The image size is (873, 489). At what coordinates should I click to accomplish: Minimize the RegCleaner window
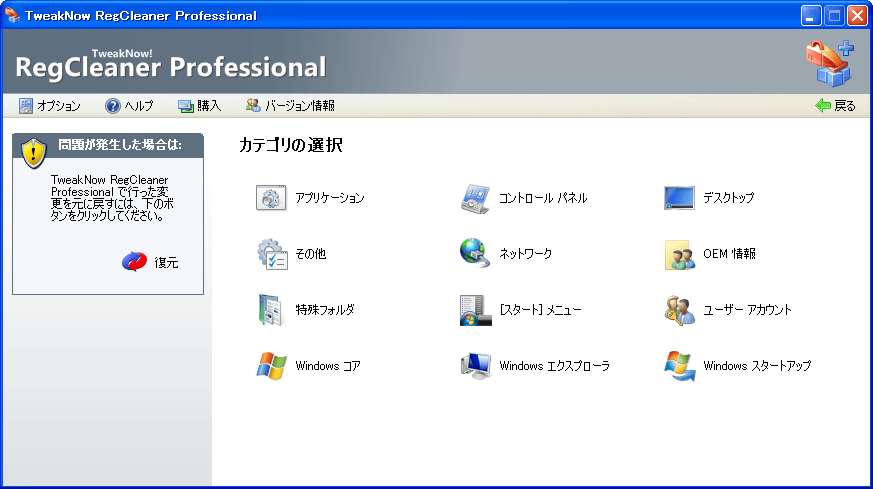811,16
